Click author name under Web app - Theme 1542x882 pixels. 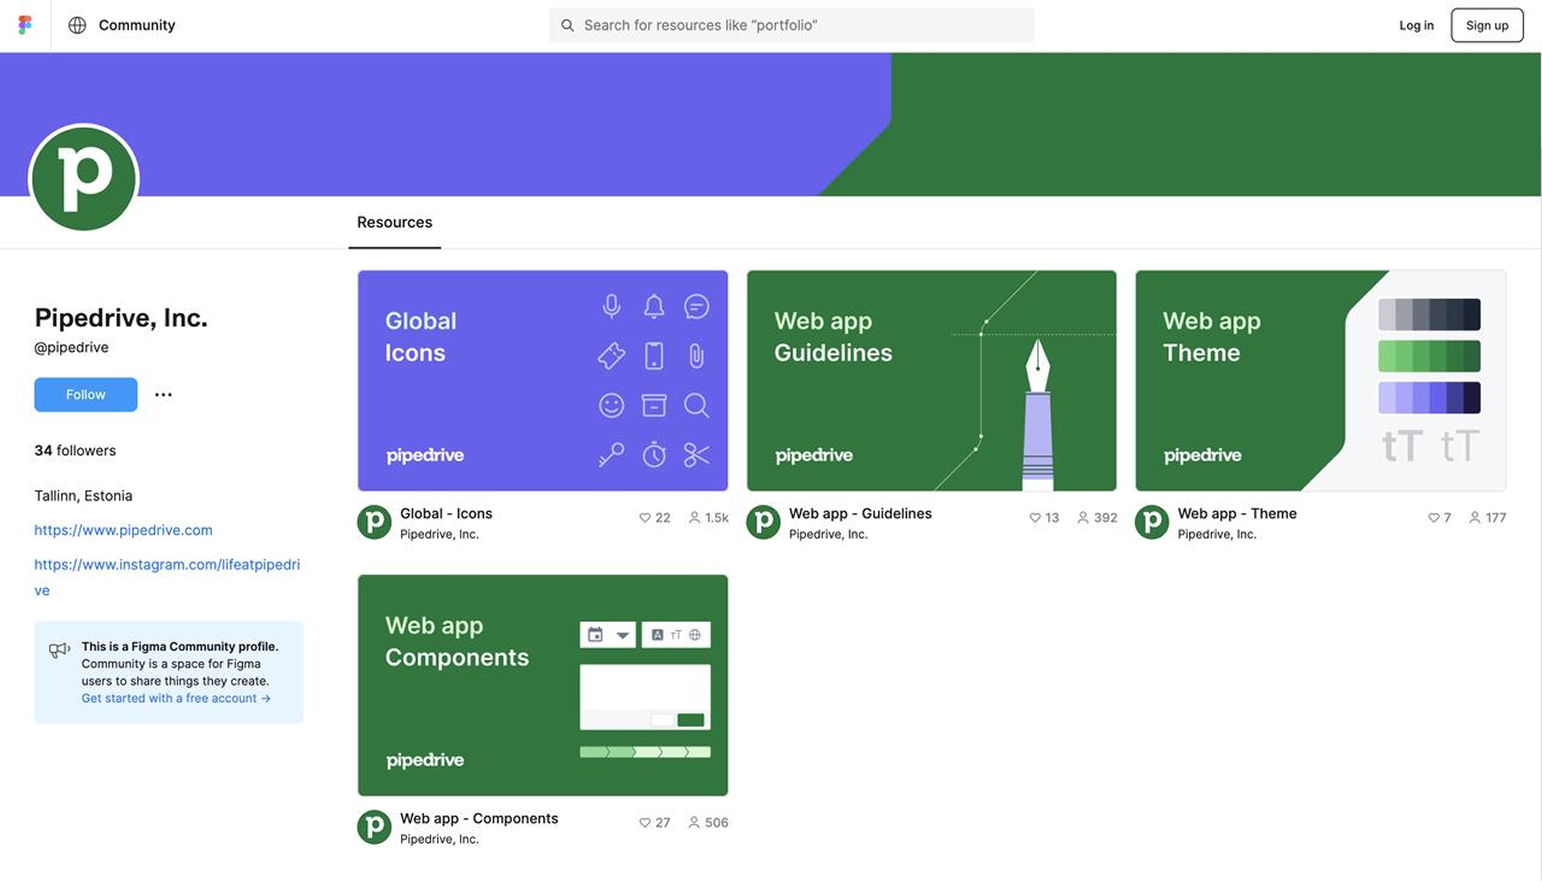point(1216,534)
